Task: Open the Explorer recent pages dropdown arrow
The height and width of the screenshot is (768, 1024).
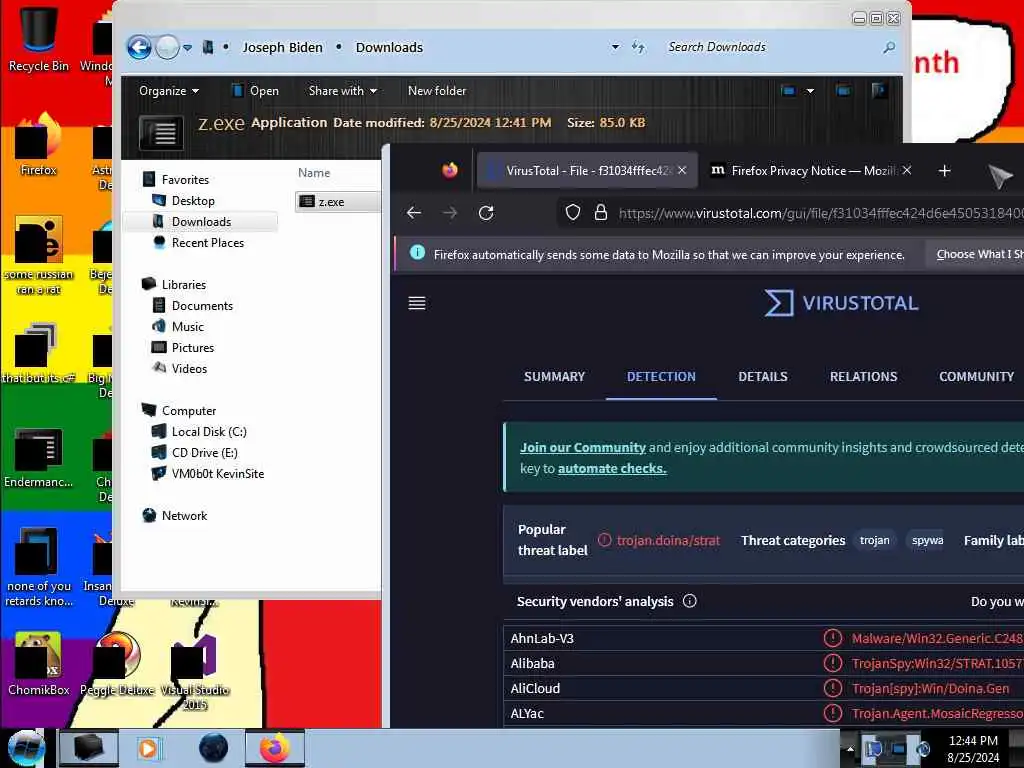Action: pos(187,48)
